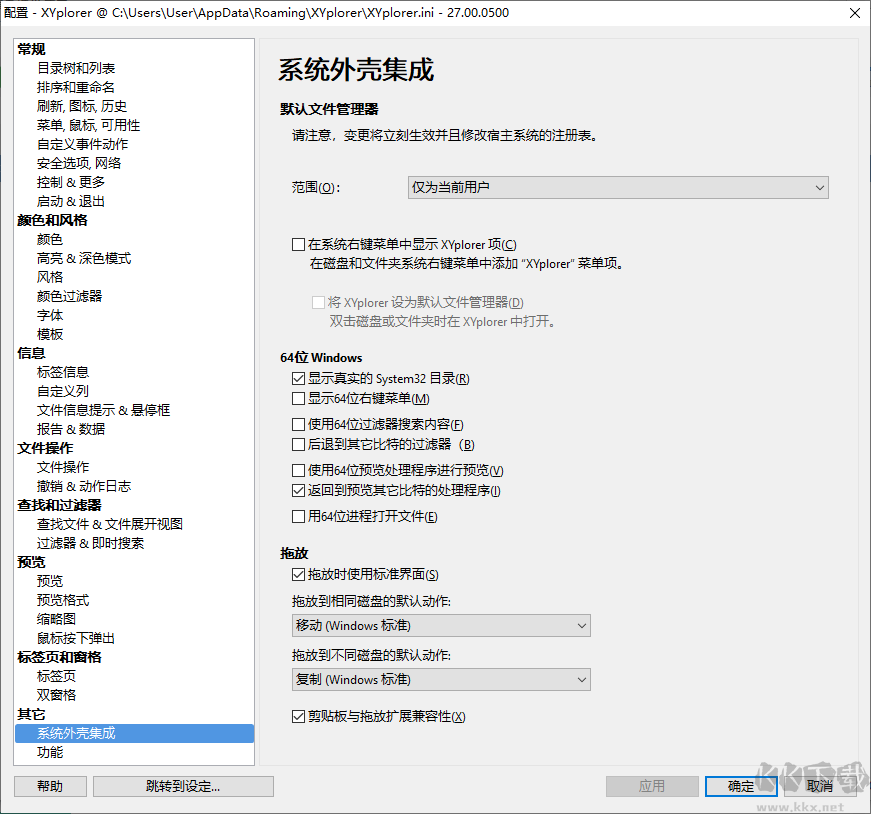Click the 其它 section header
Image resolution: width=871 pixels, height=814 pixels.
(x=31, y=714)
